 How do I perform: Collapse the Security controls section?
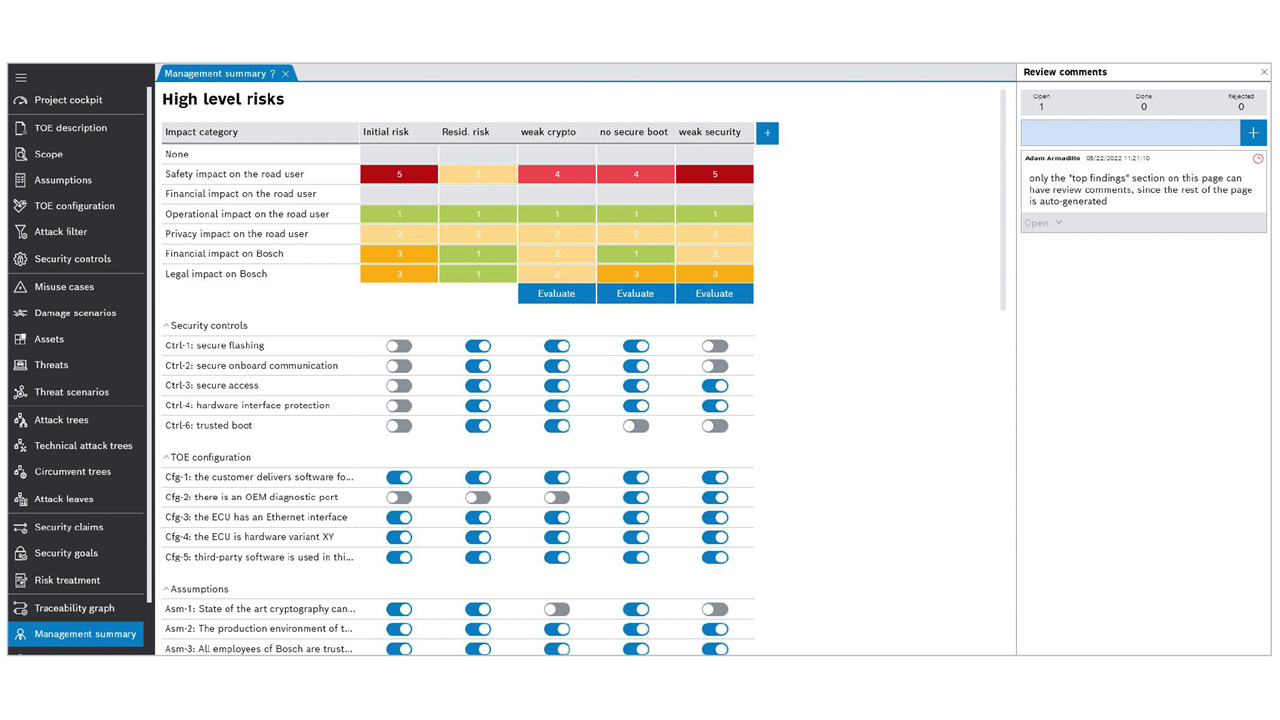coord(167,326)
